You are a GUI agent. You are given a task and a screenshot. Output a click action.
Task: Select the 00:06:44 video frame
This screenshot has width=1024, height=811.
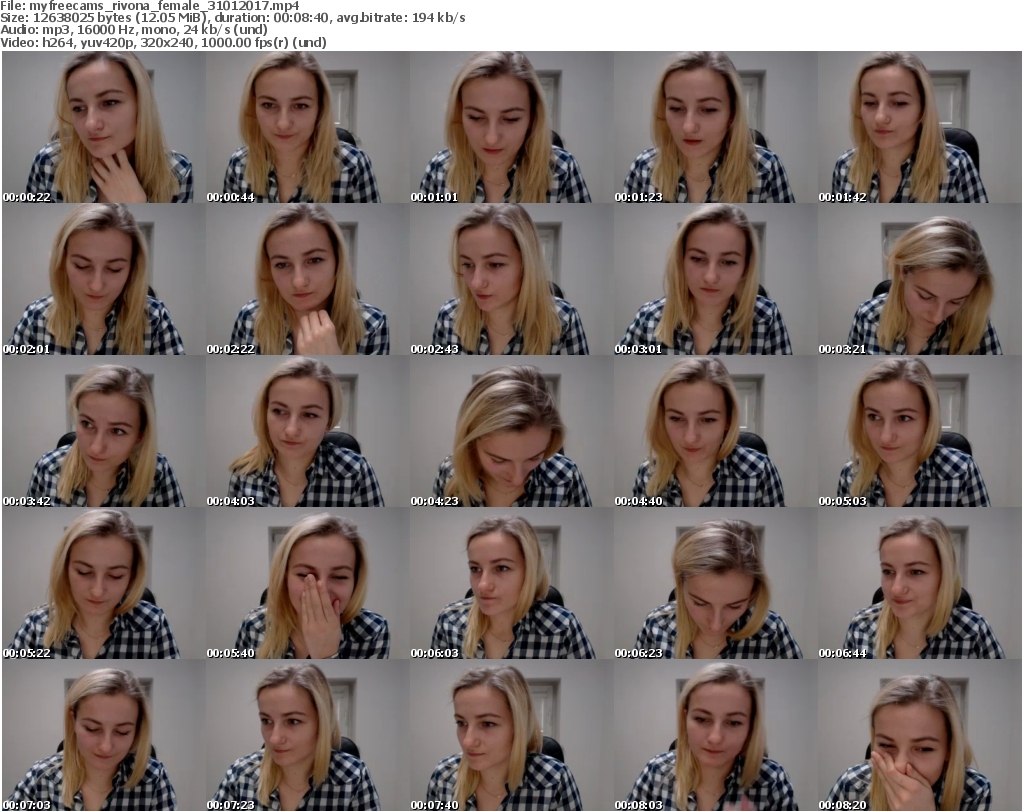tap(919, 584)
